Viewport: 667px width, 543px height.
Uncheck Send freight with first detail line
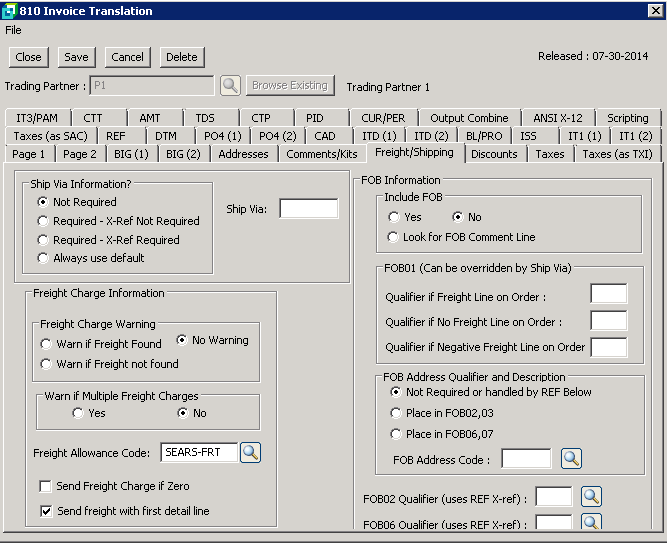click(x=46, y=511)
